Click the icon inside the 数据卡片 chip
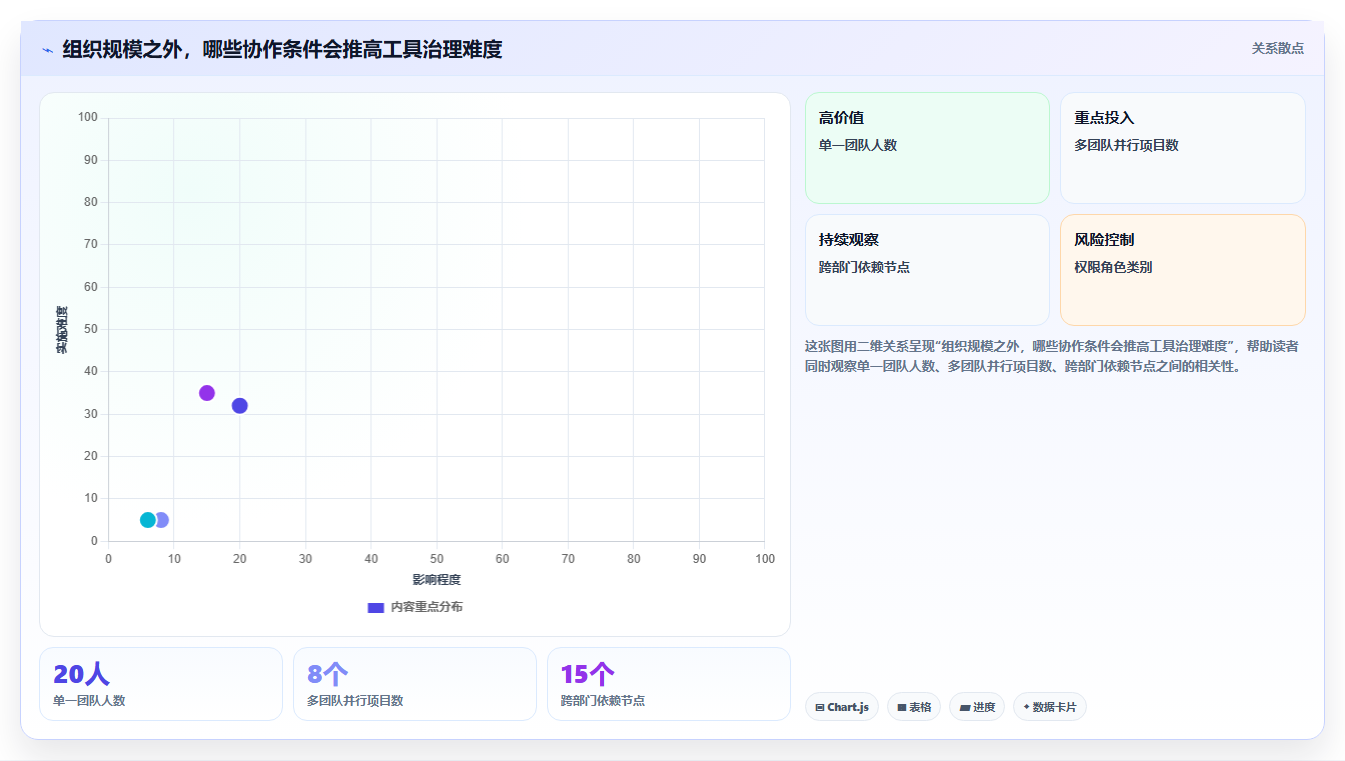The image size is (1345, 761). pyautogui.click(x=1026, y=707)
